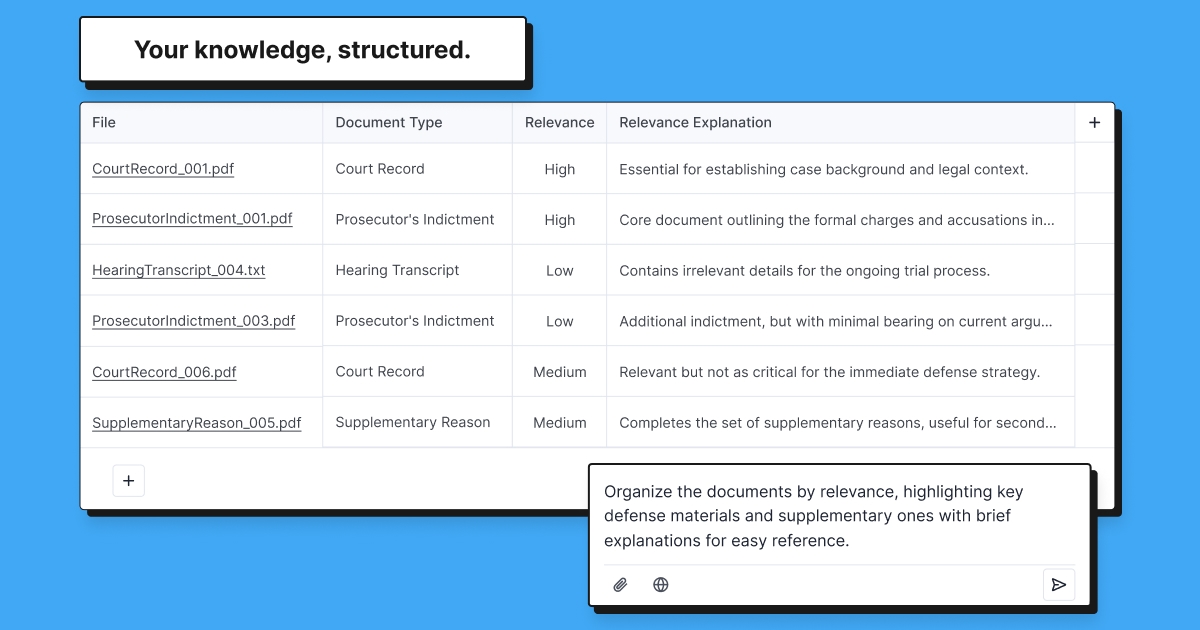This screenshot has height=630, width=1200.
Task: Select the Document Type column header
Action: pyautogui.click(x=418, y=123)
